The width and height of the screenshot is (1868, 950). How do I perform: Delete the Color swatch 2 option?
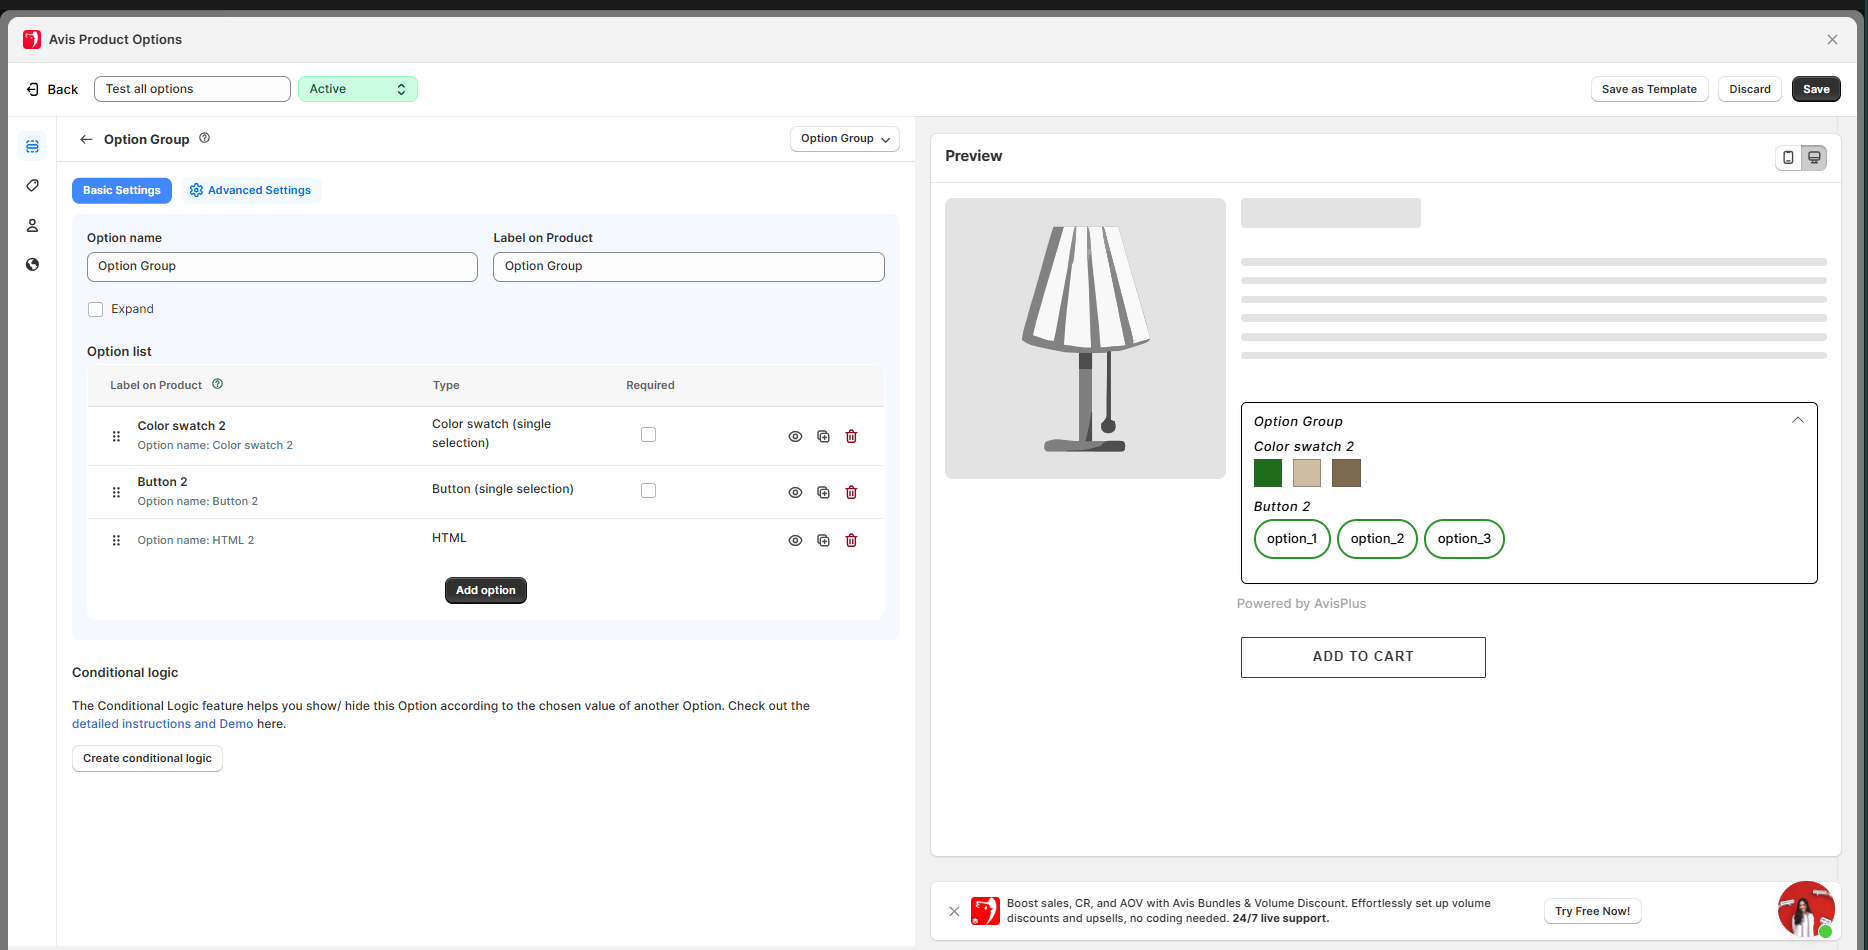[x=851, y=436]
